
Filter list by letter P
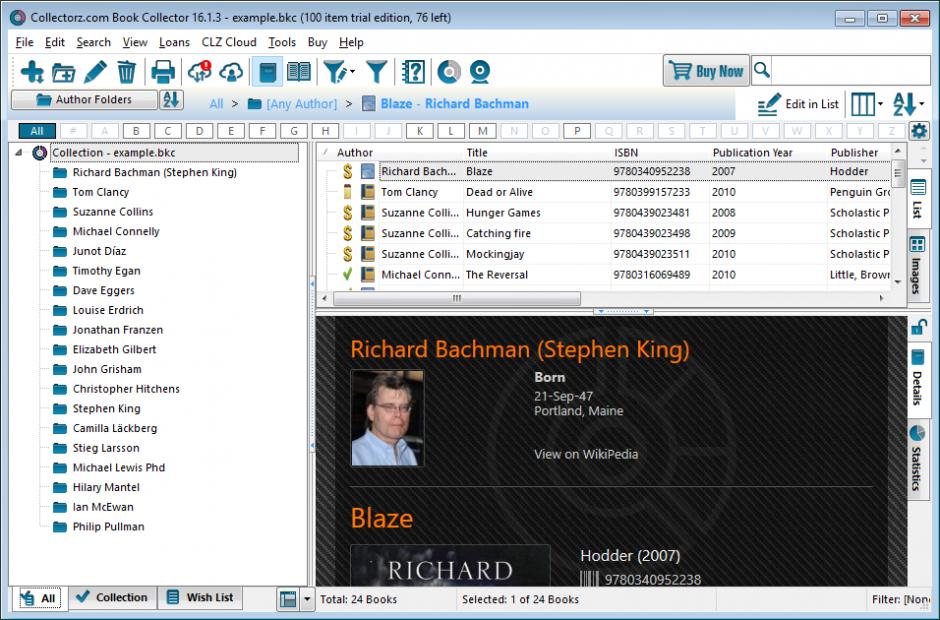coord(577,131)
